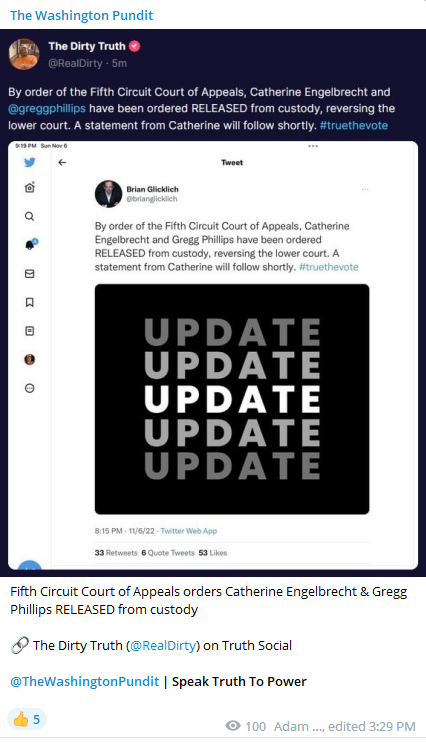
Task: Click the thumbs-up reaction with 5
Action: [27, 719]
